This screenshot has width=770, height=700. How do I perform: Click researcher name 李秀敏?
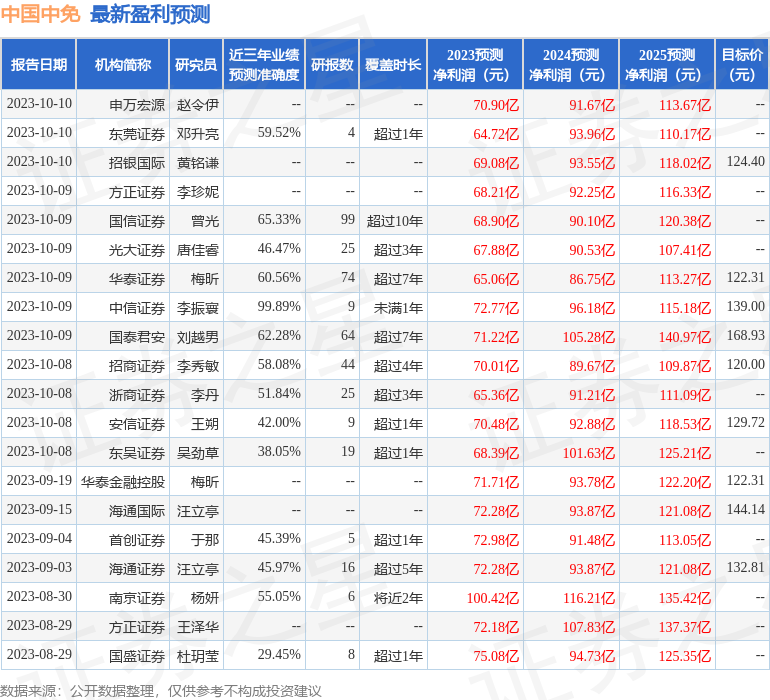coord(198,365)
